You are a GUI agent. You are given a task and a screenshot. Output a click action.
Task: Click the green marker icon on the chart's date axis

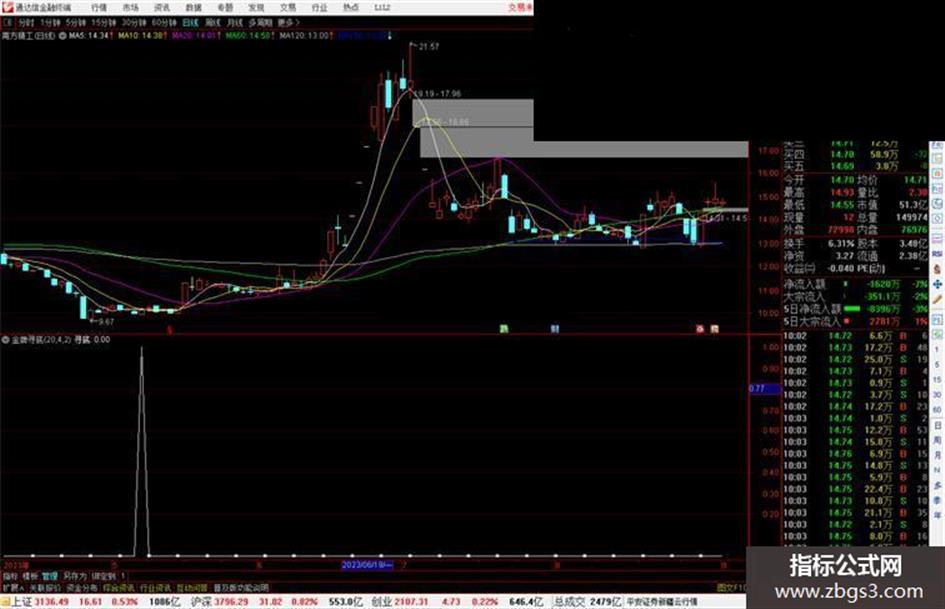coord(504,329)
